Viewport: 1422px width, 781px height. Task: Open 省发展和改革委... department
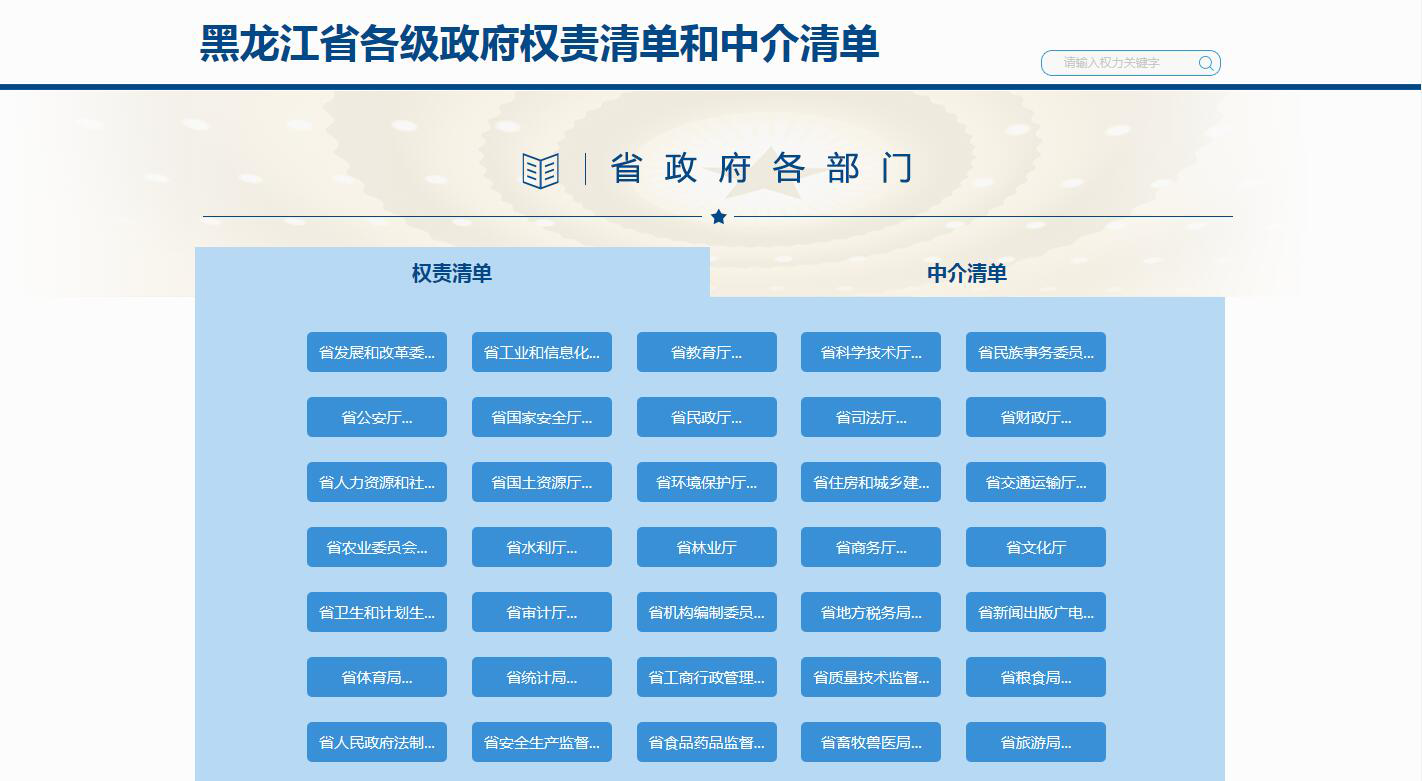click(377, 352)
